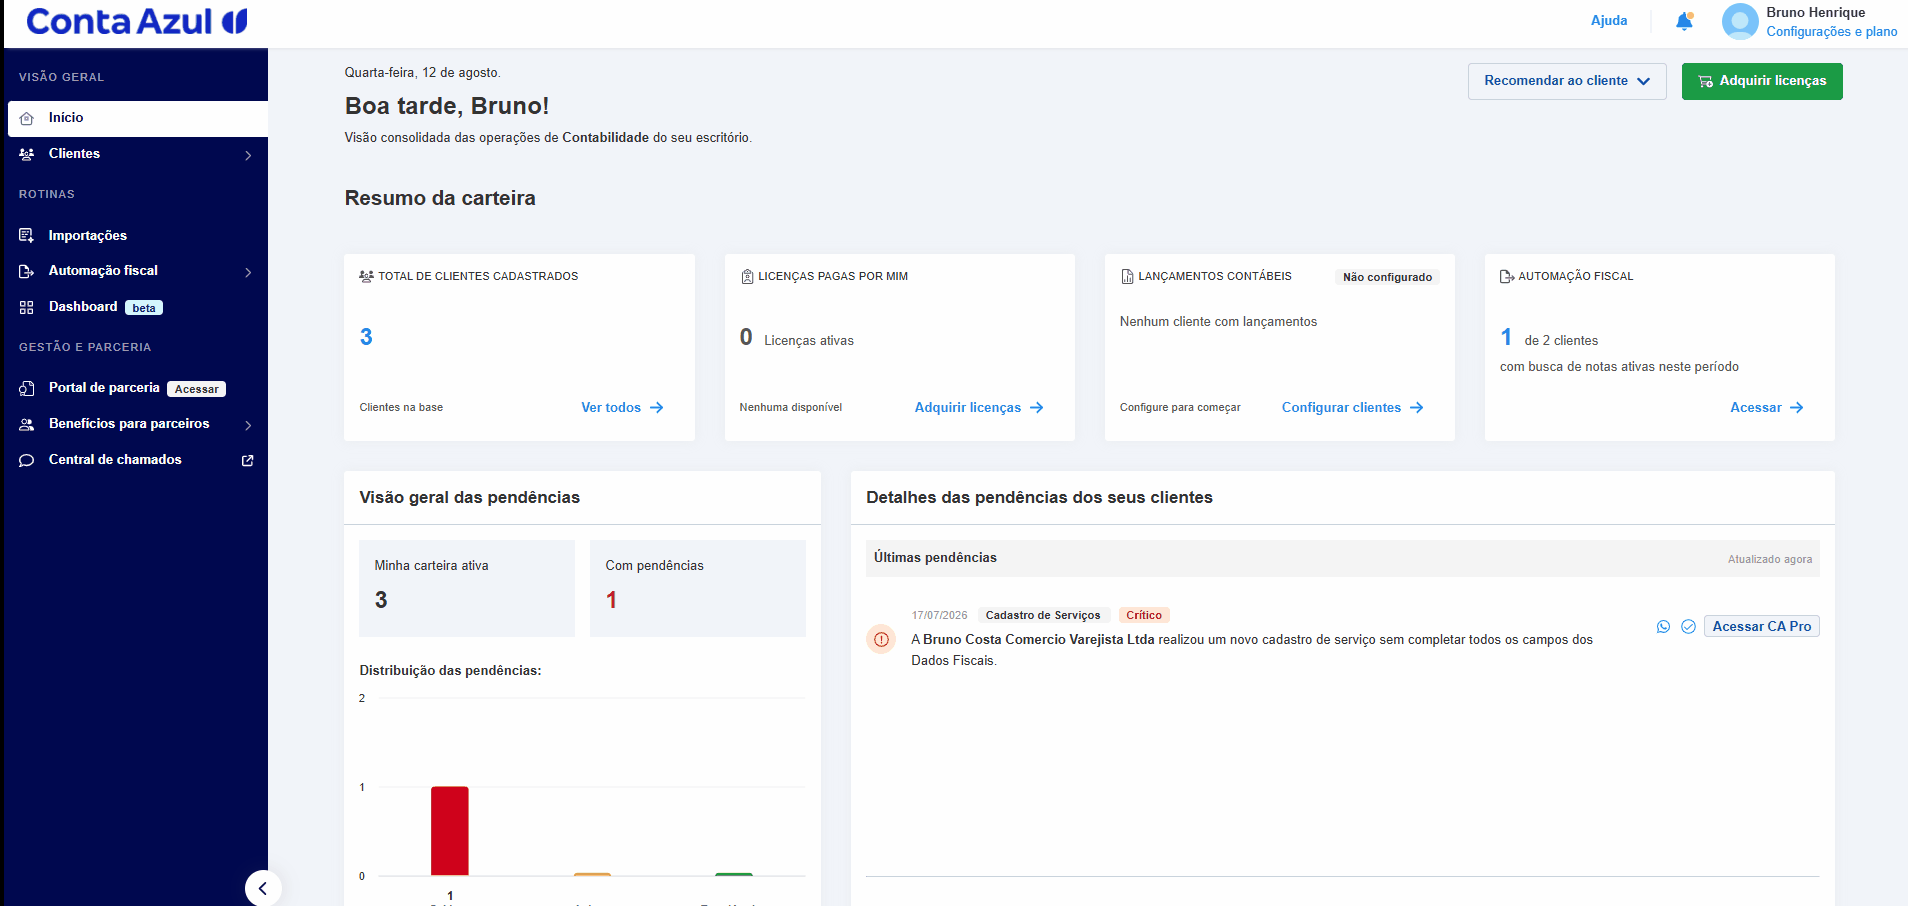Click Bruno Costa Comercio Varejista Ltda text
The width and height of the screenshot is (1908, 906).
[1039, 640]
